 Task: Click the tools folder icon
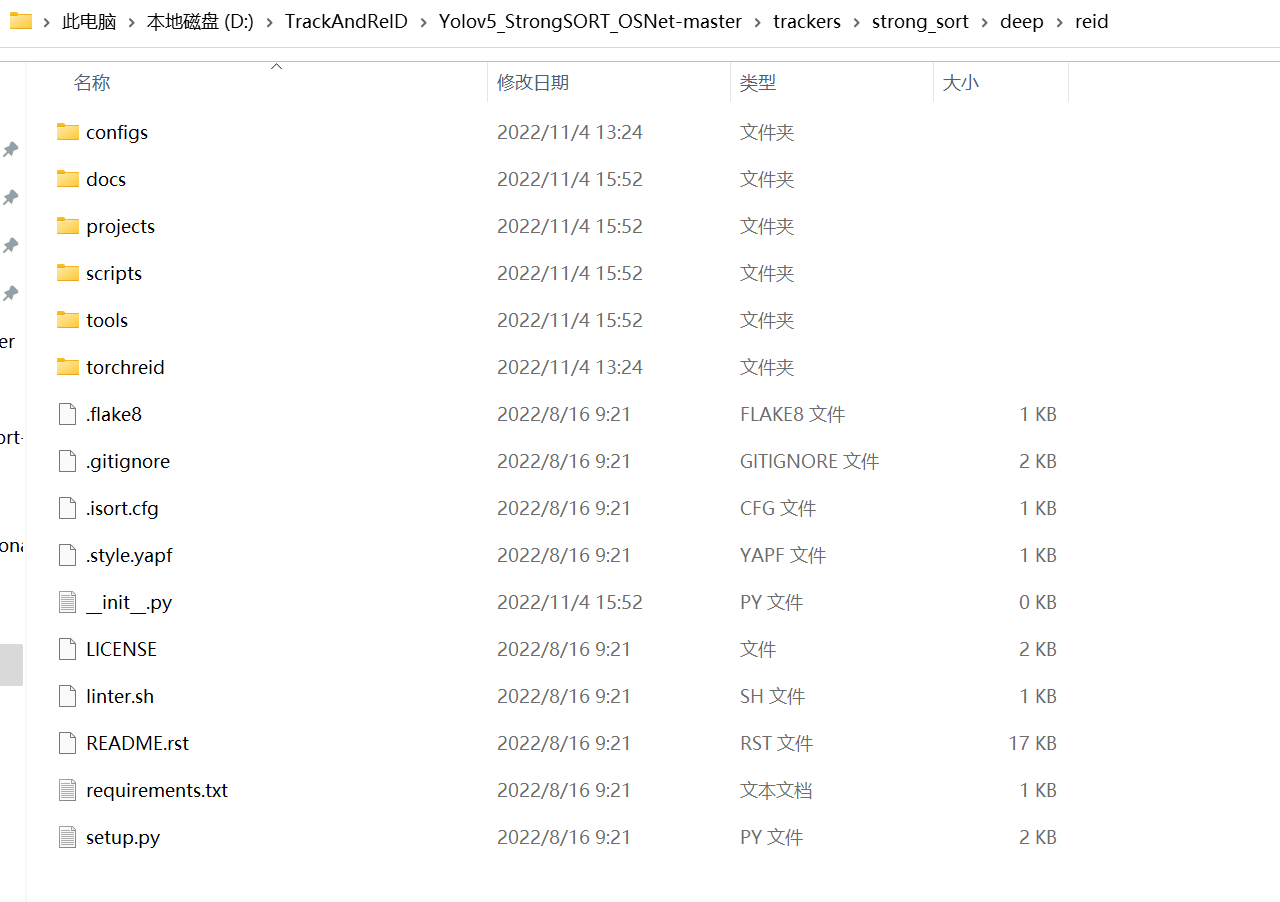point(68,320)
